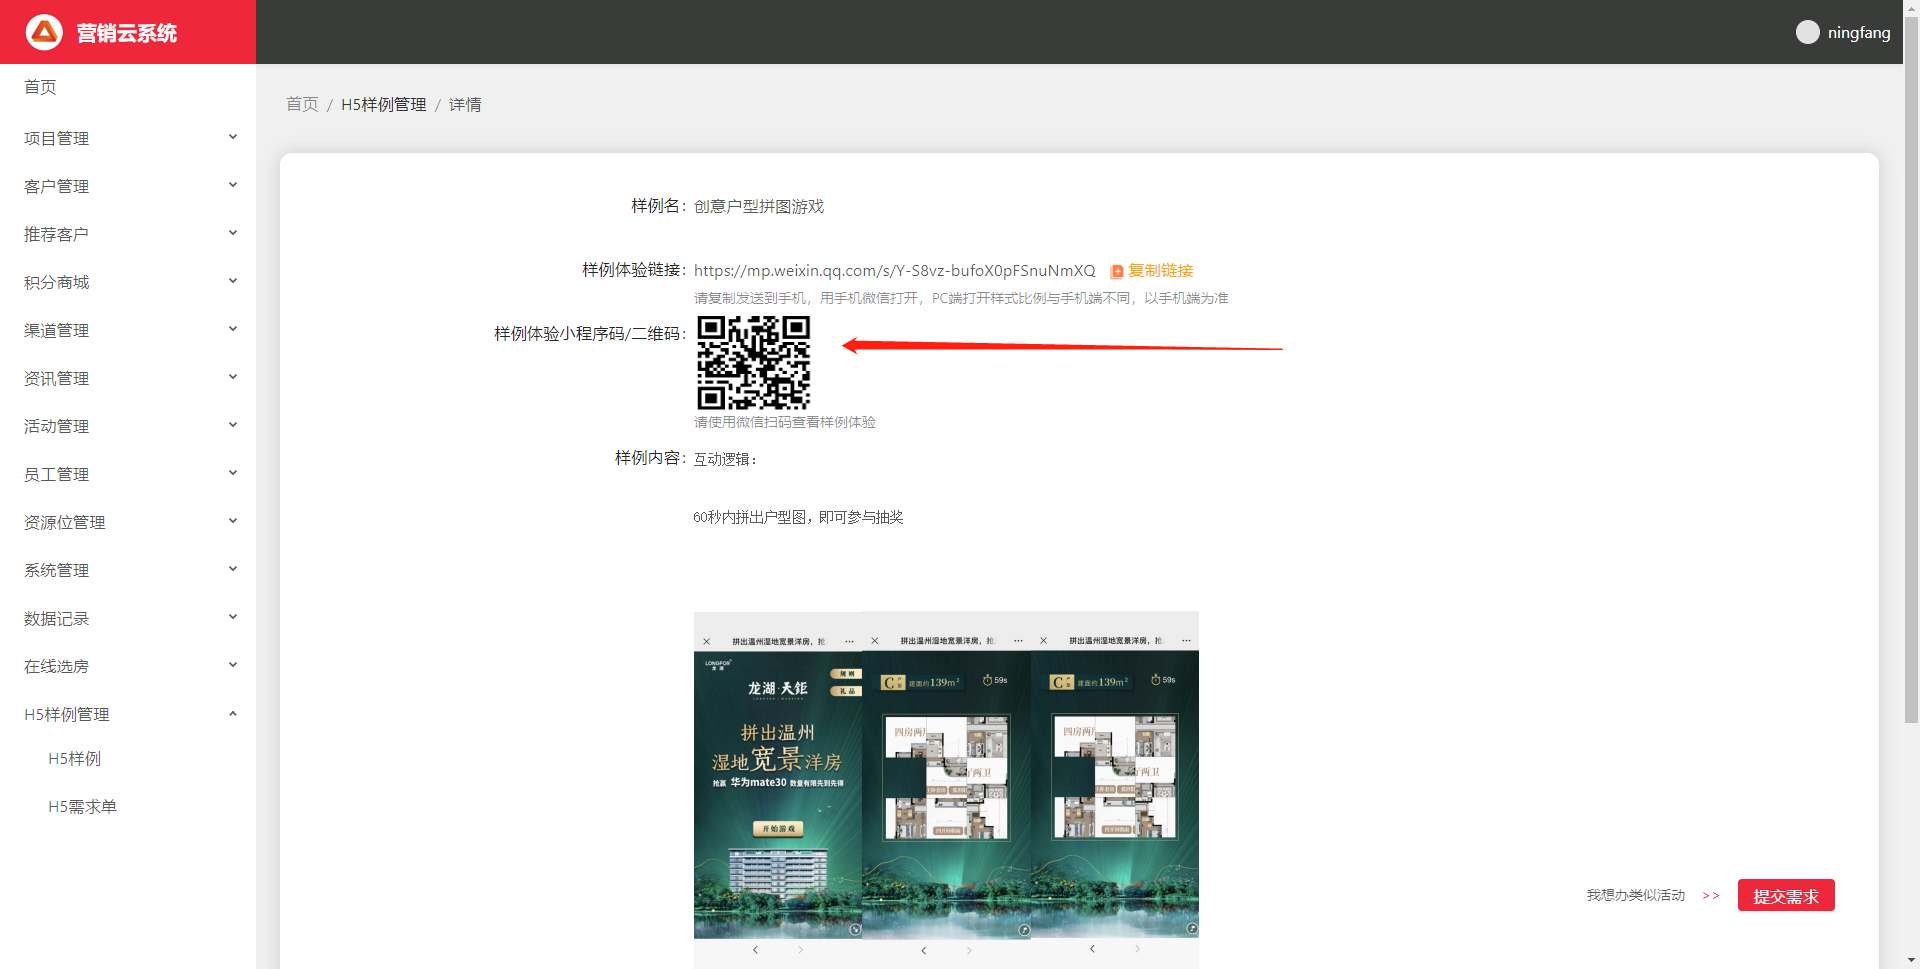Click the first game preview screenshot with 龙湖天钜
The image size is (1920, 969).
coord(778,790)
